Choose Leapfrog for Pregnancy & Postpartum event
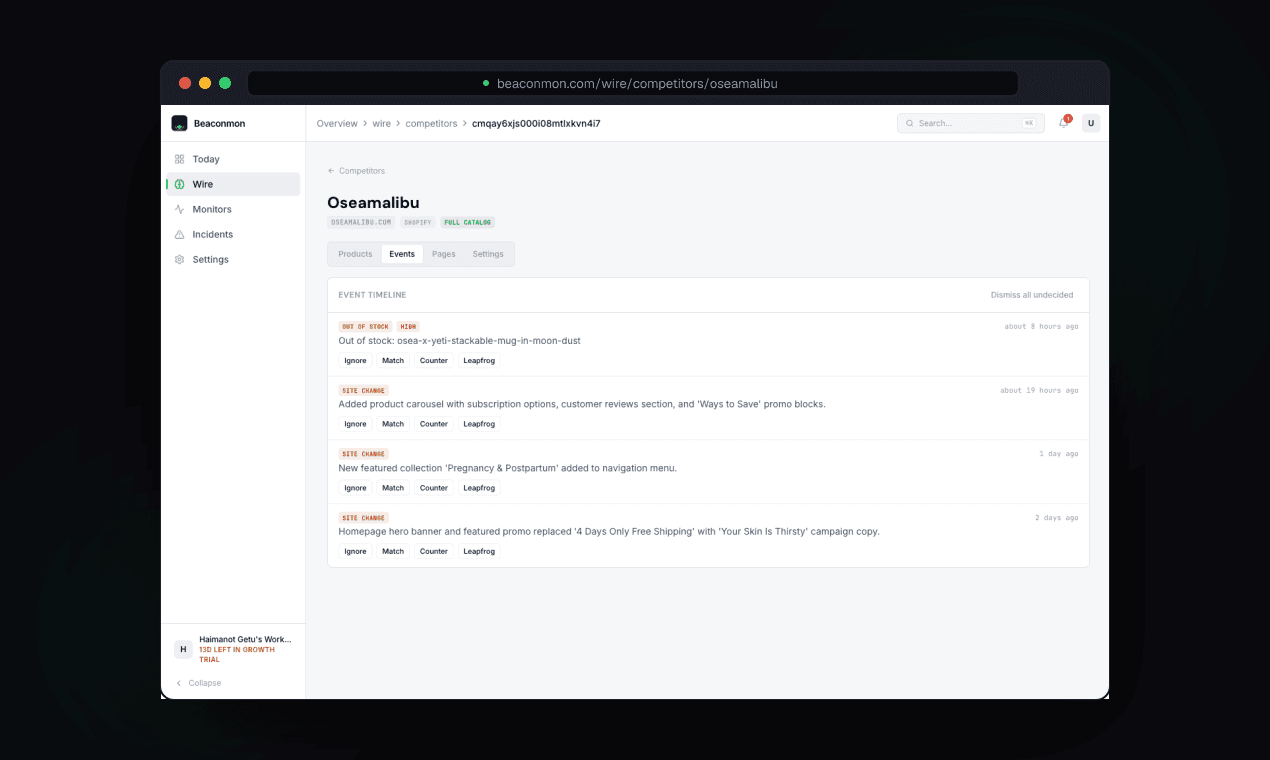Screen dimensions: 1270x760 [479, 488]
